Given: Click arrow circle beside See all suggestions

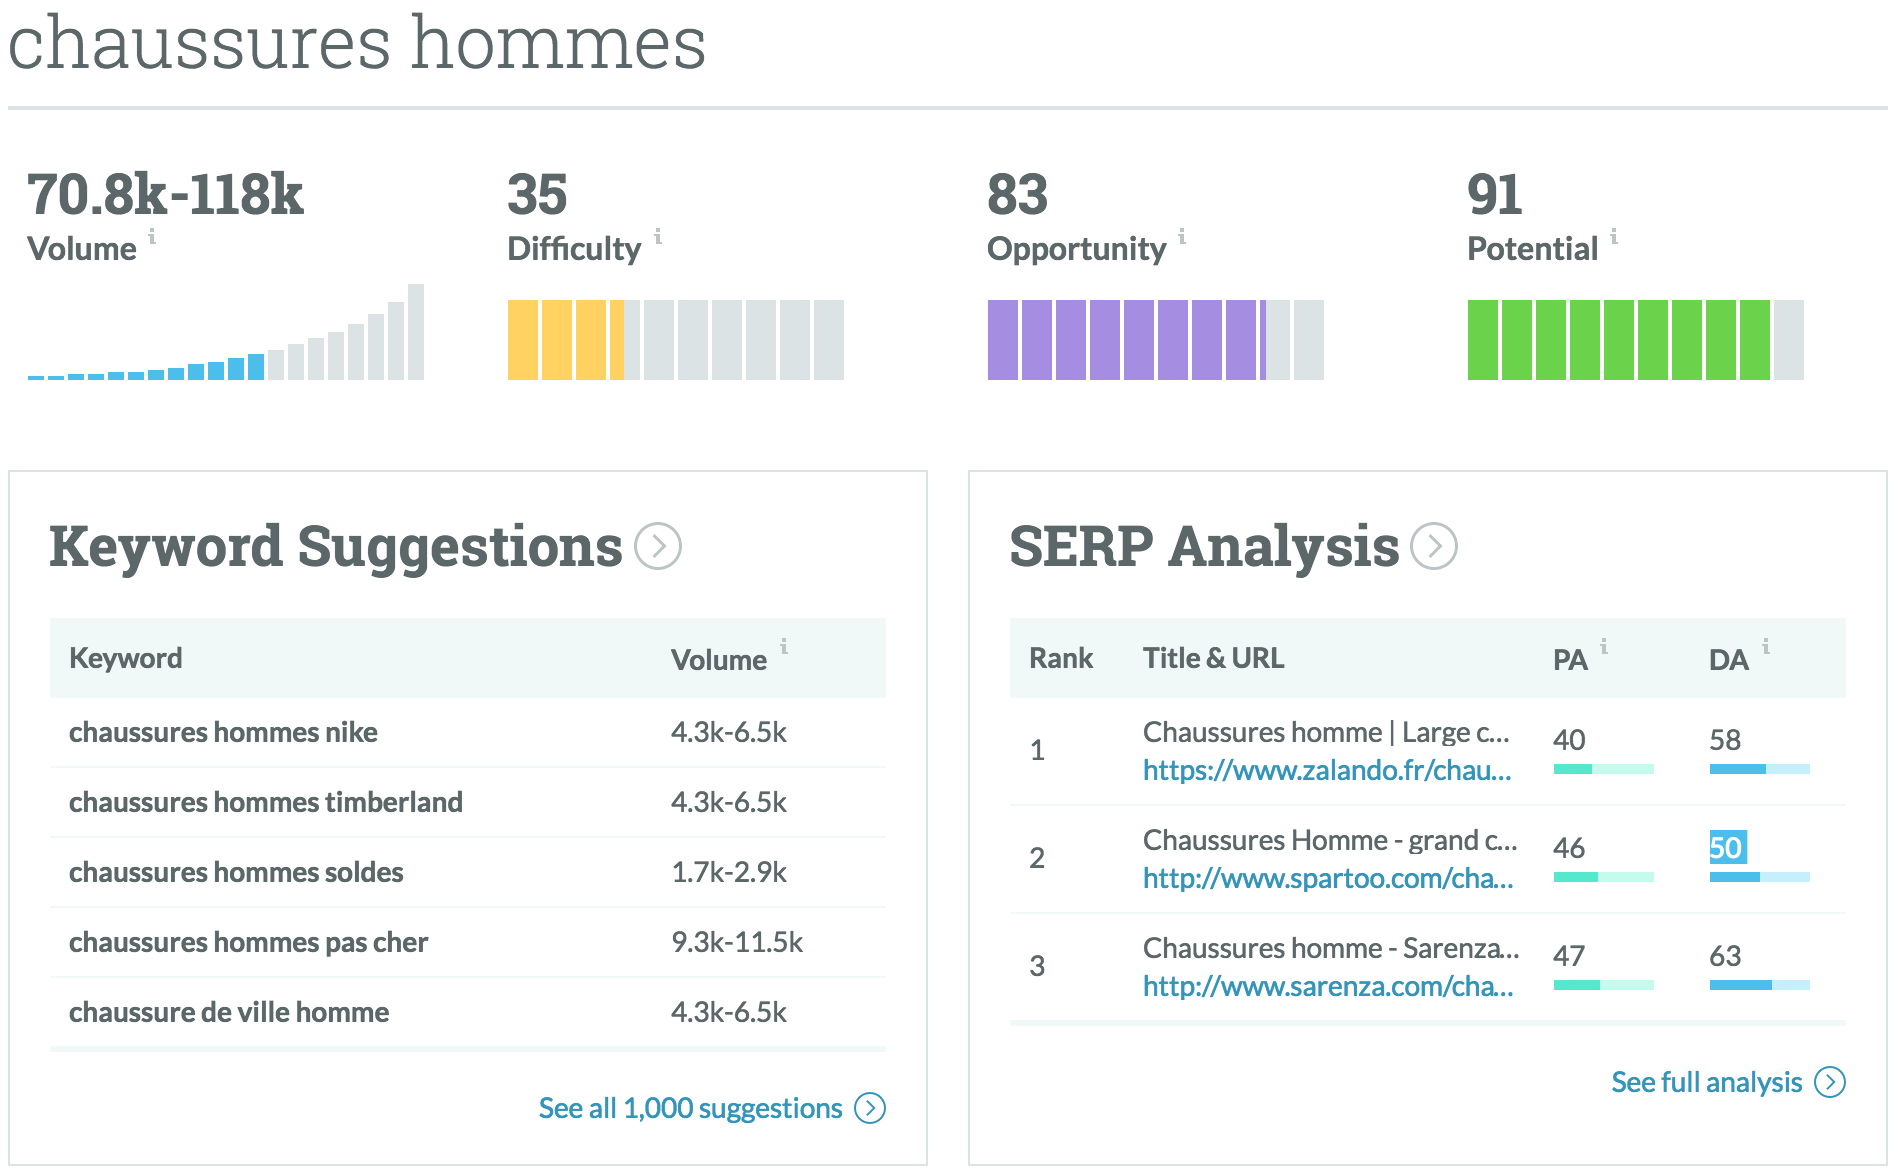Looking at the screenshot, I should [x=870, y=1108].
